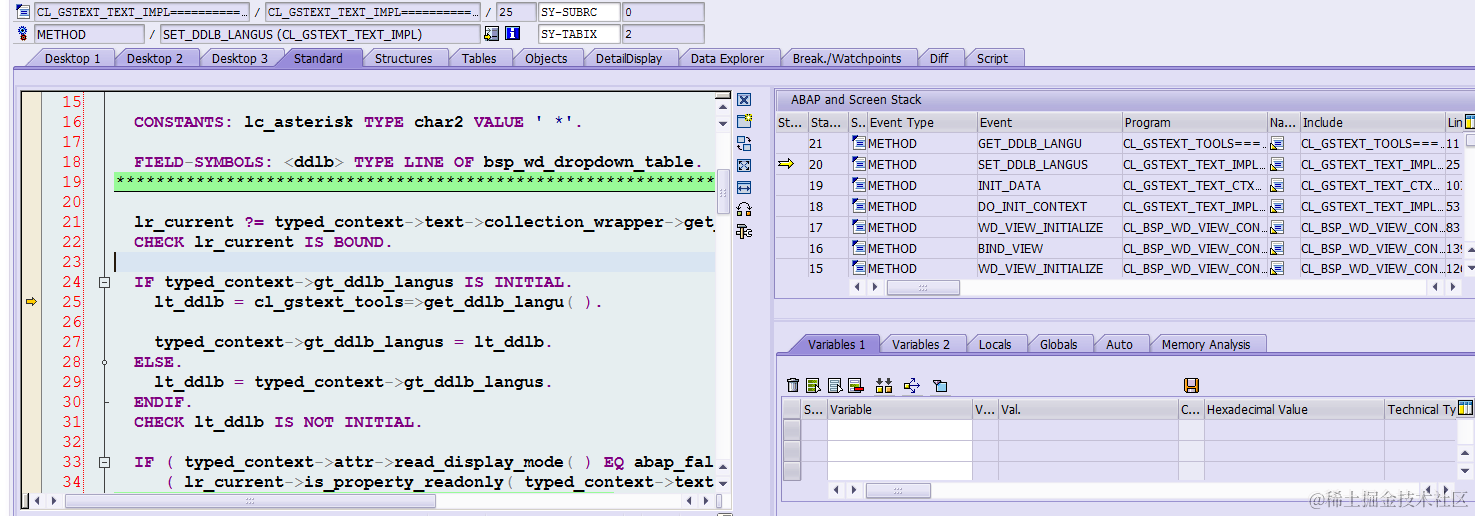Image resolution: width=1475 pixels, height=516 pixels.
Task: Open the Data Explorer tab
Action: click(x=727, y=58)
